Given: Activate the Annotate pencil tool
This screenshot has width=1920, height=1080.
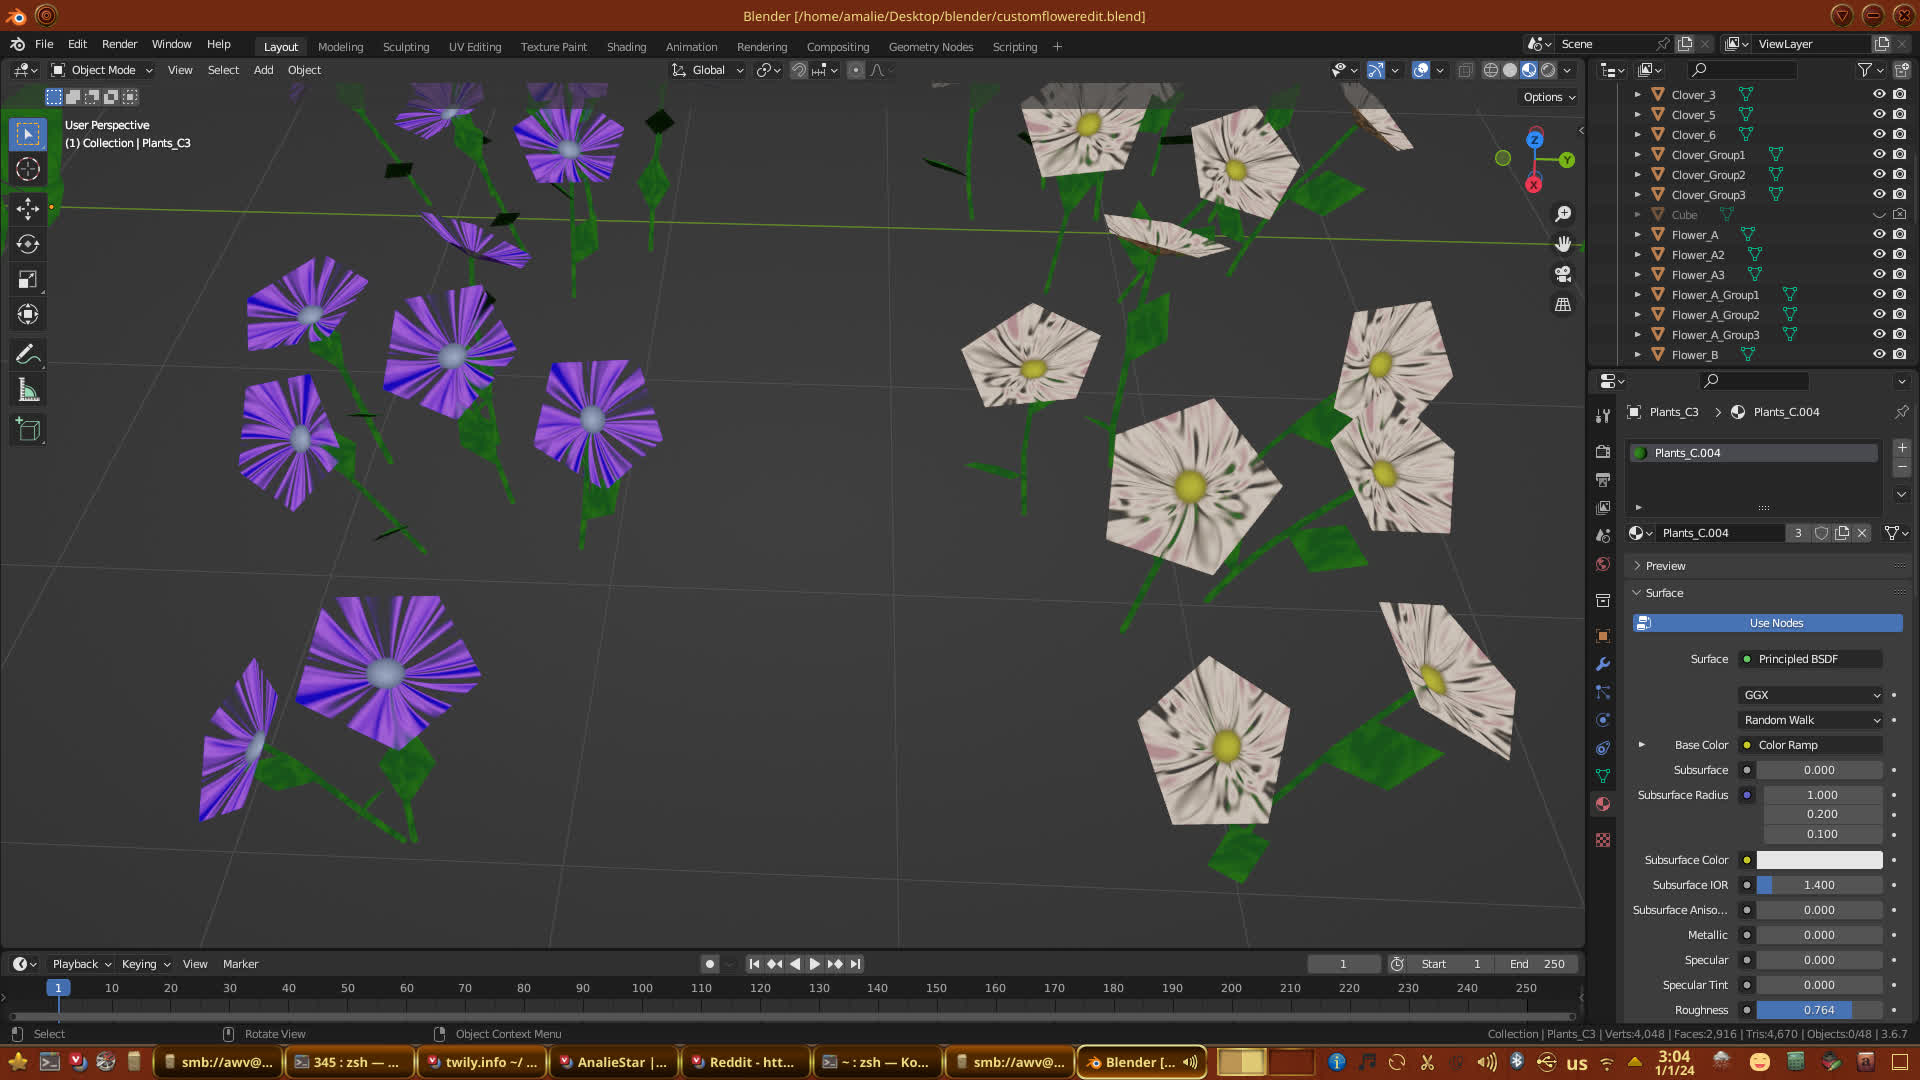Looking at the screenshot, I should pyautogui.click(x=28, y=354).
